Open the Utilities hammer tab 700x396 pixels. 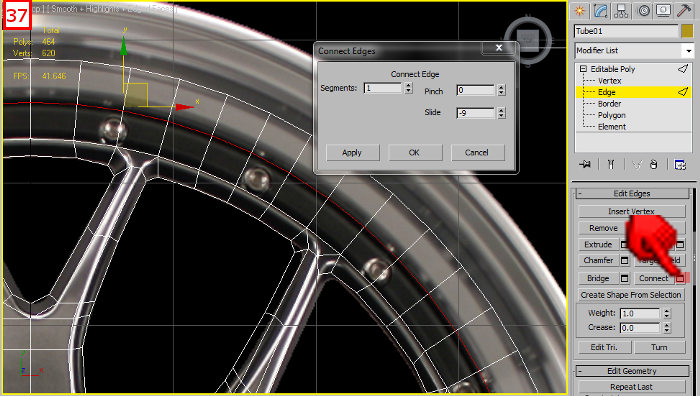coord(684,11)
